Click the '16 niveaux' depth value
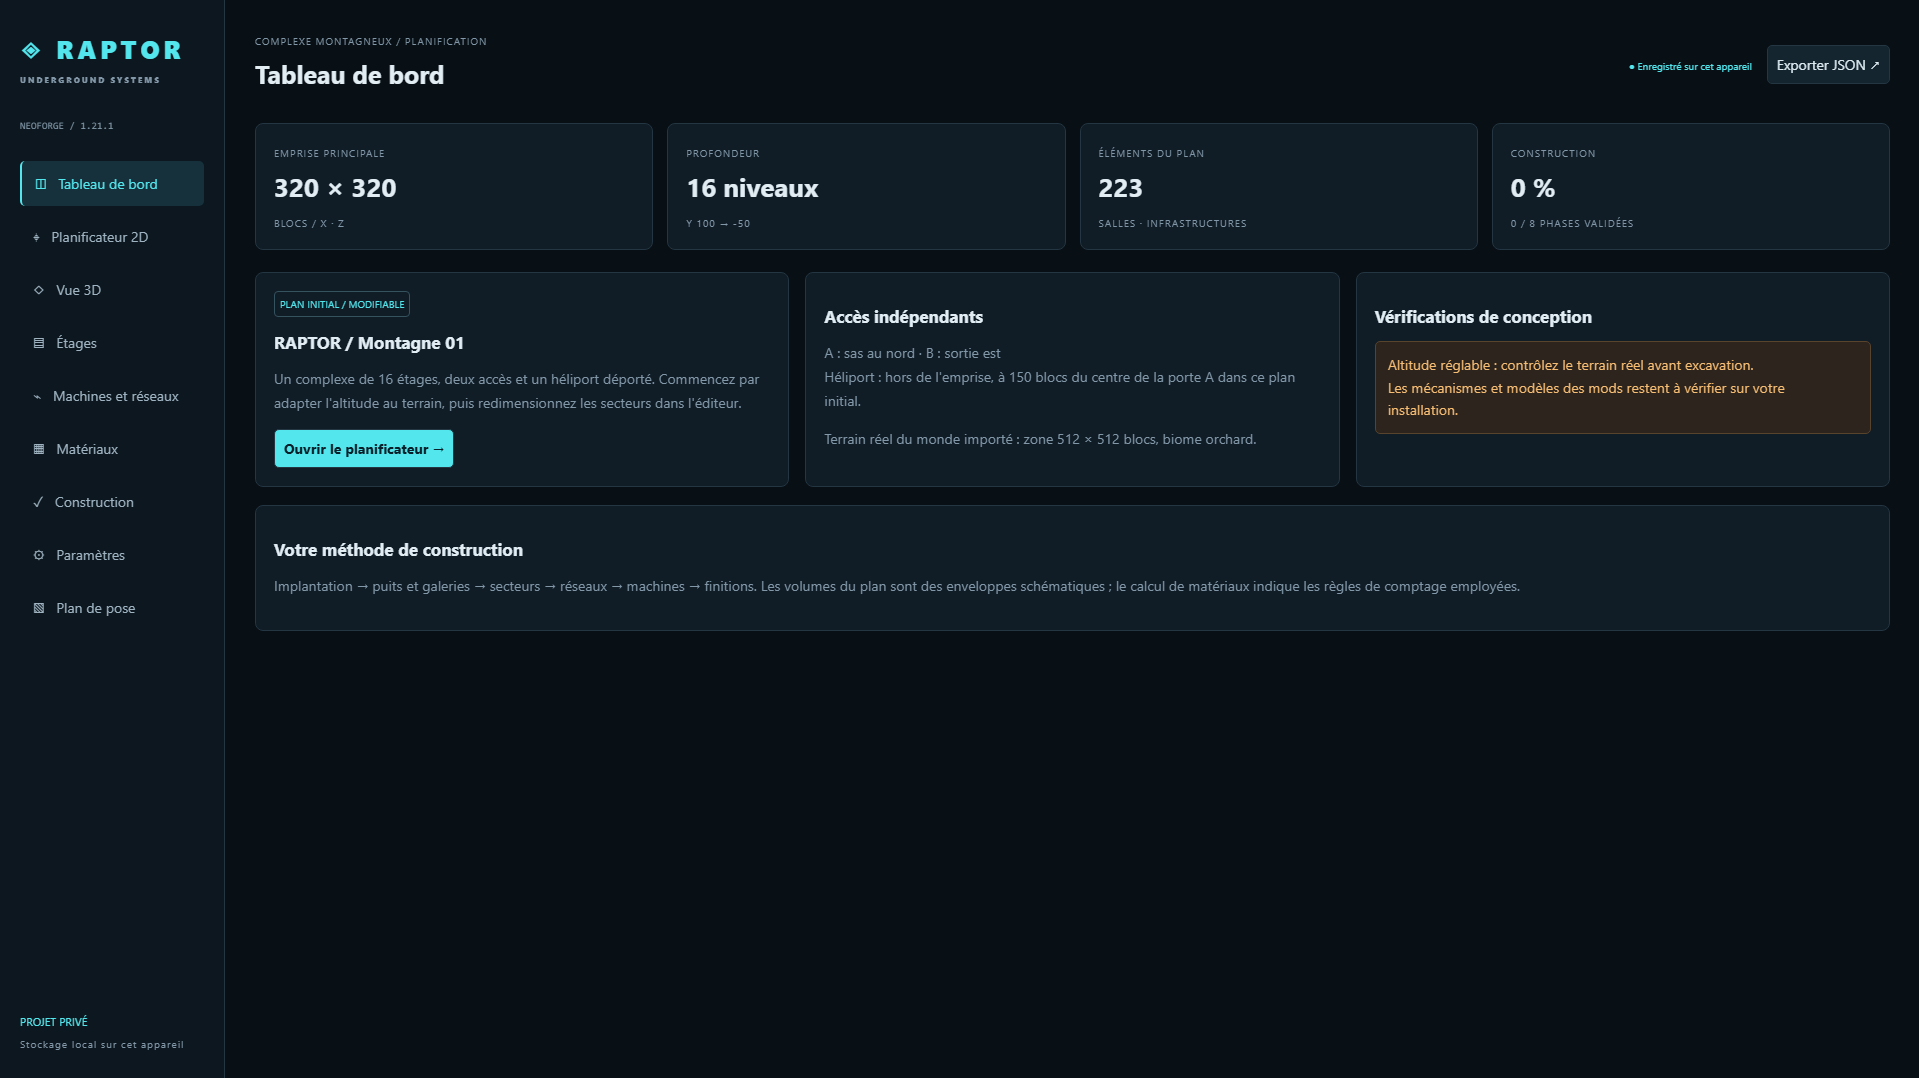1919x1078 pixels. point(752,188)
